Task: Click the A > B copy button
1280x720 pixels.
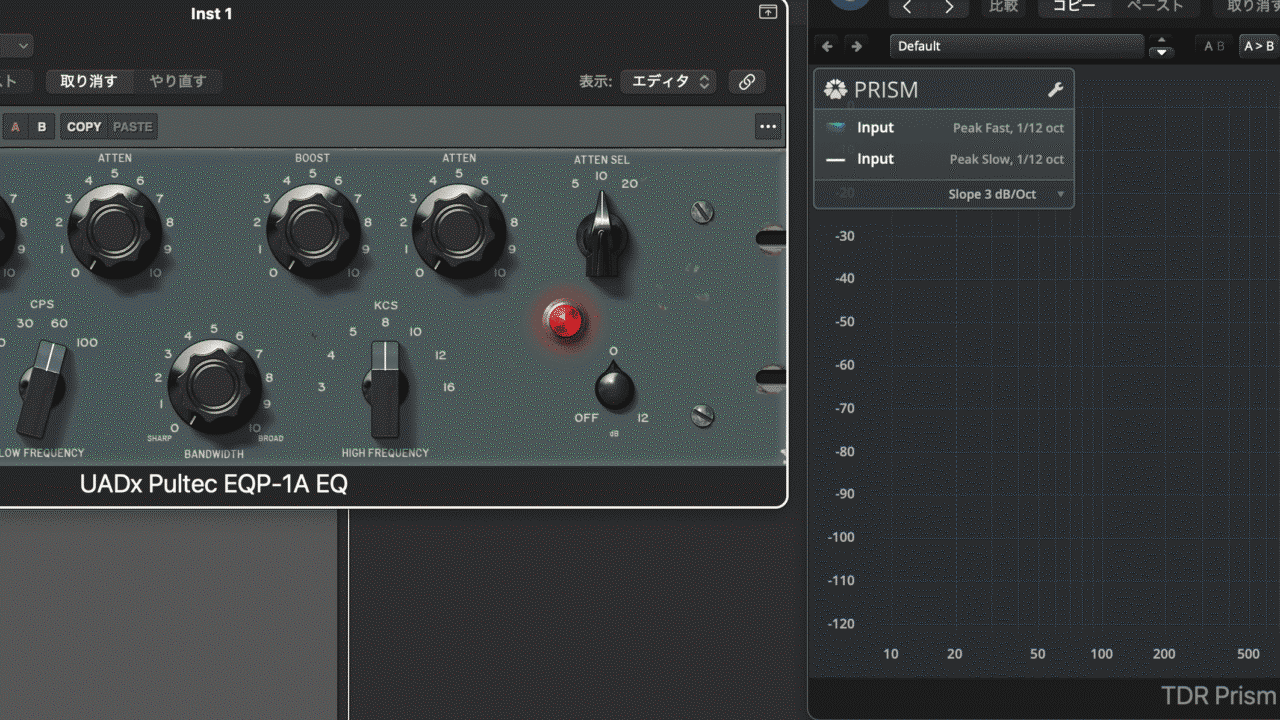Action: tap(1257, 46)
